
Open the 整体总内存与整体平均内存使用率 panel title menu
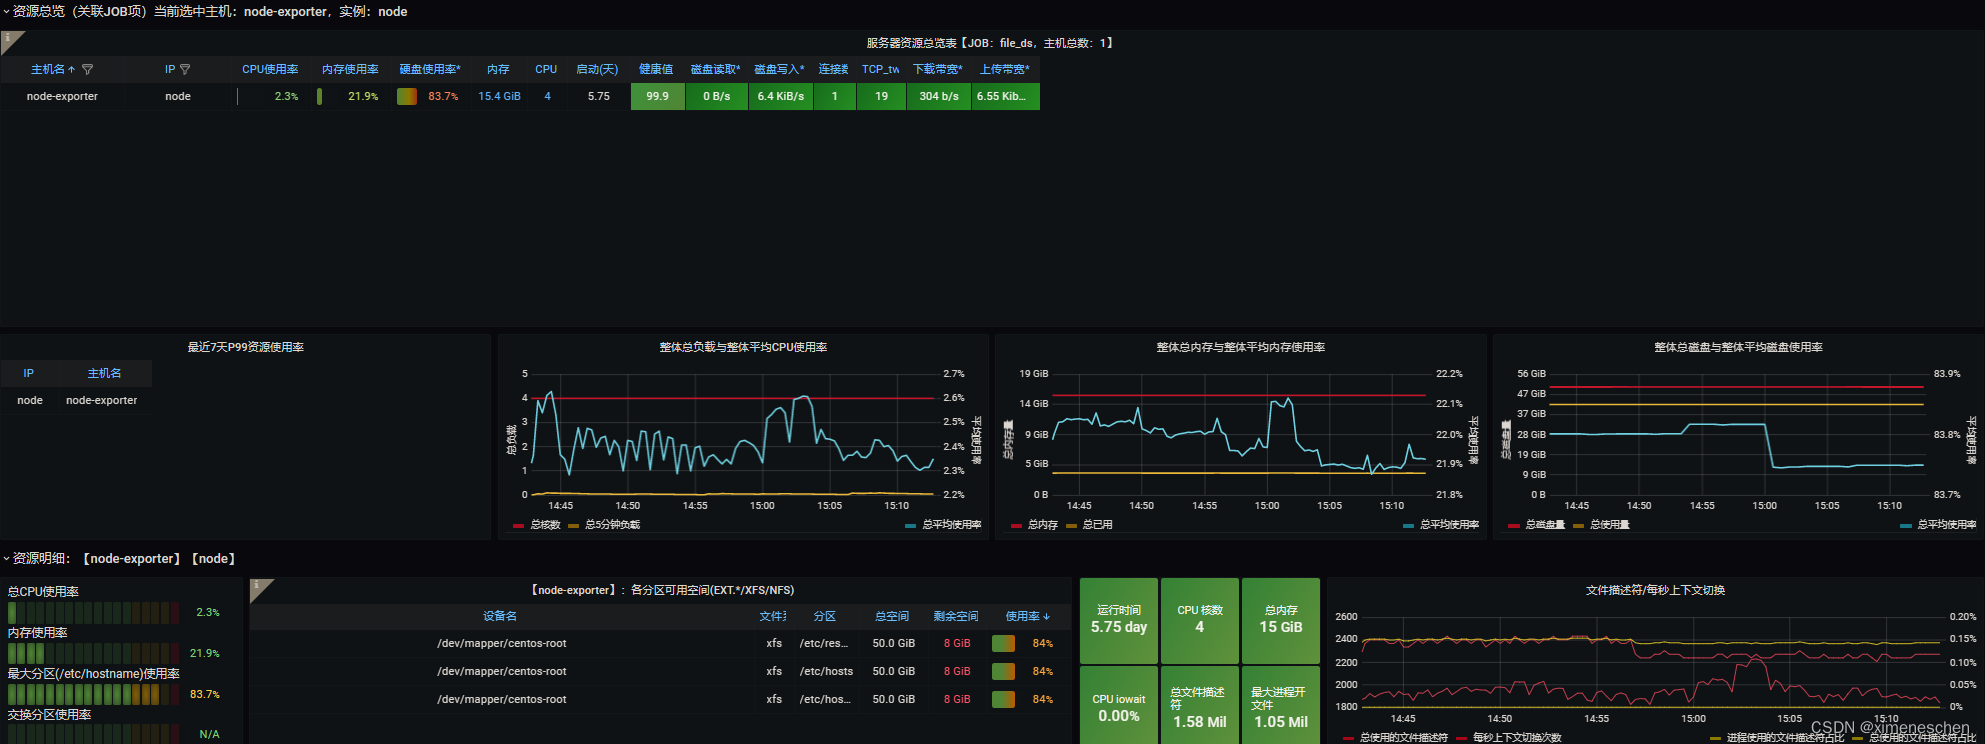point(1240,347)
